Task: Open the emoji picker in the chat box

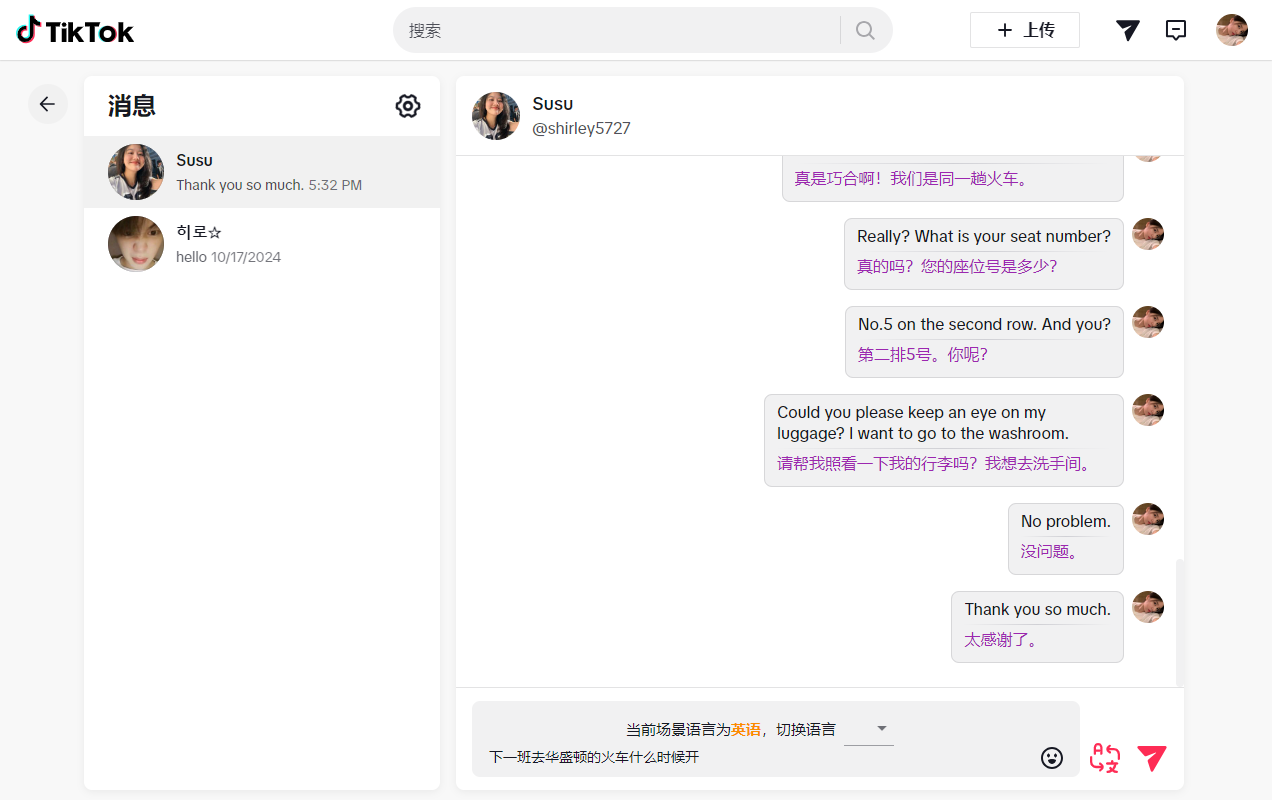Action: (1052, 758)
